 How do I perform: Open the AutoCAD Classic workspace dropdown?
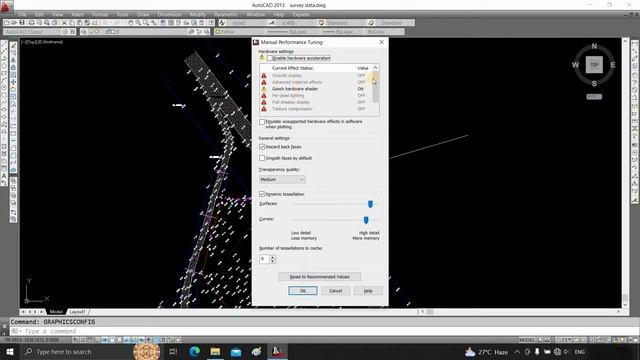click(x=33, y=31)
